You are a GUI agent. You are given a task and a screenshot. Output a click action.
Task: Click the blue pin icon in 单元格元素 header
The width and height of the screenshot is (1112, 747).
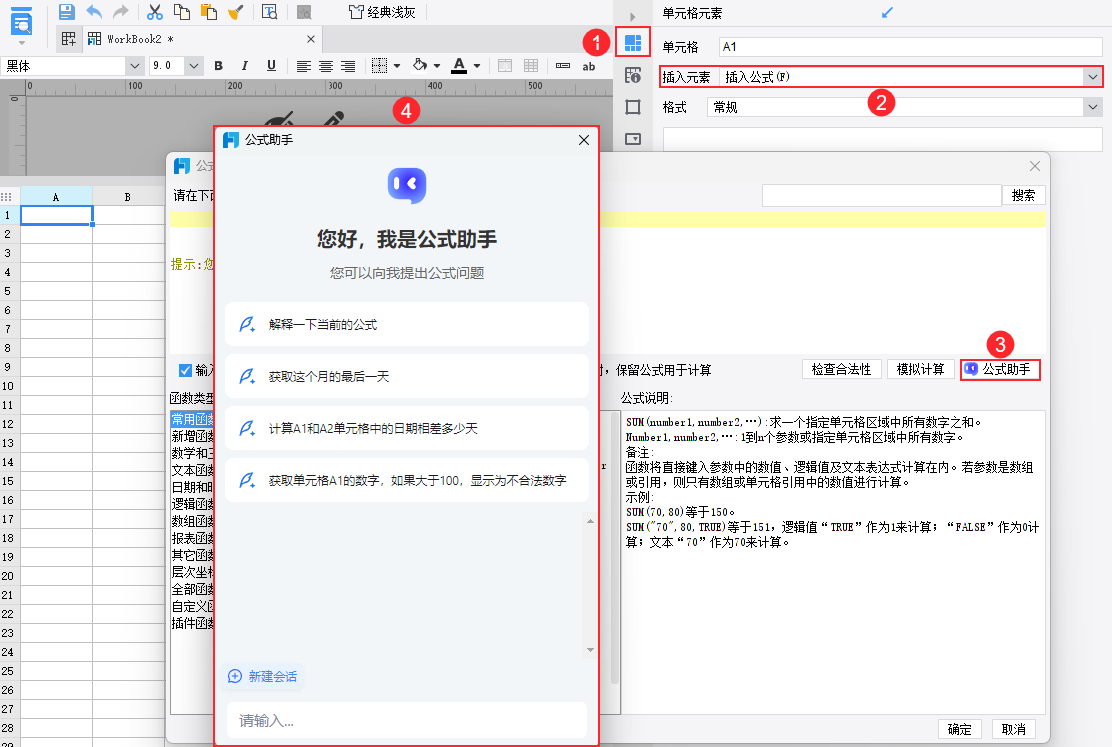tap(887, 13)
